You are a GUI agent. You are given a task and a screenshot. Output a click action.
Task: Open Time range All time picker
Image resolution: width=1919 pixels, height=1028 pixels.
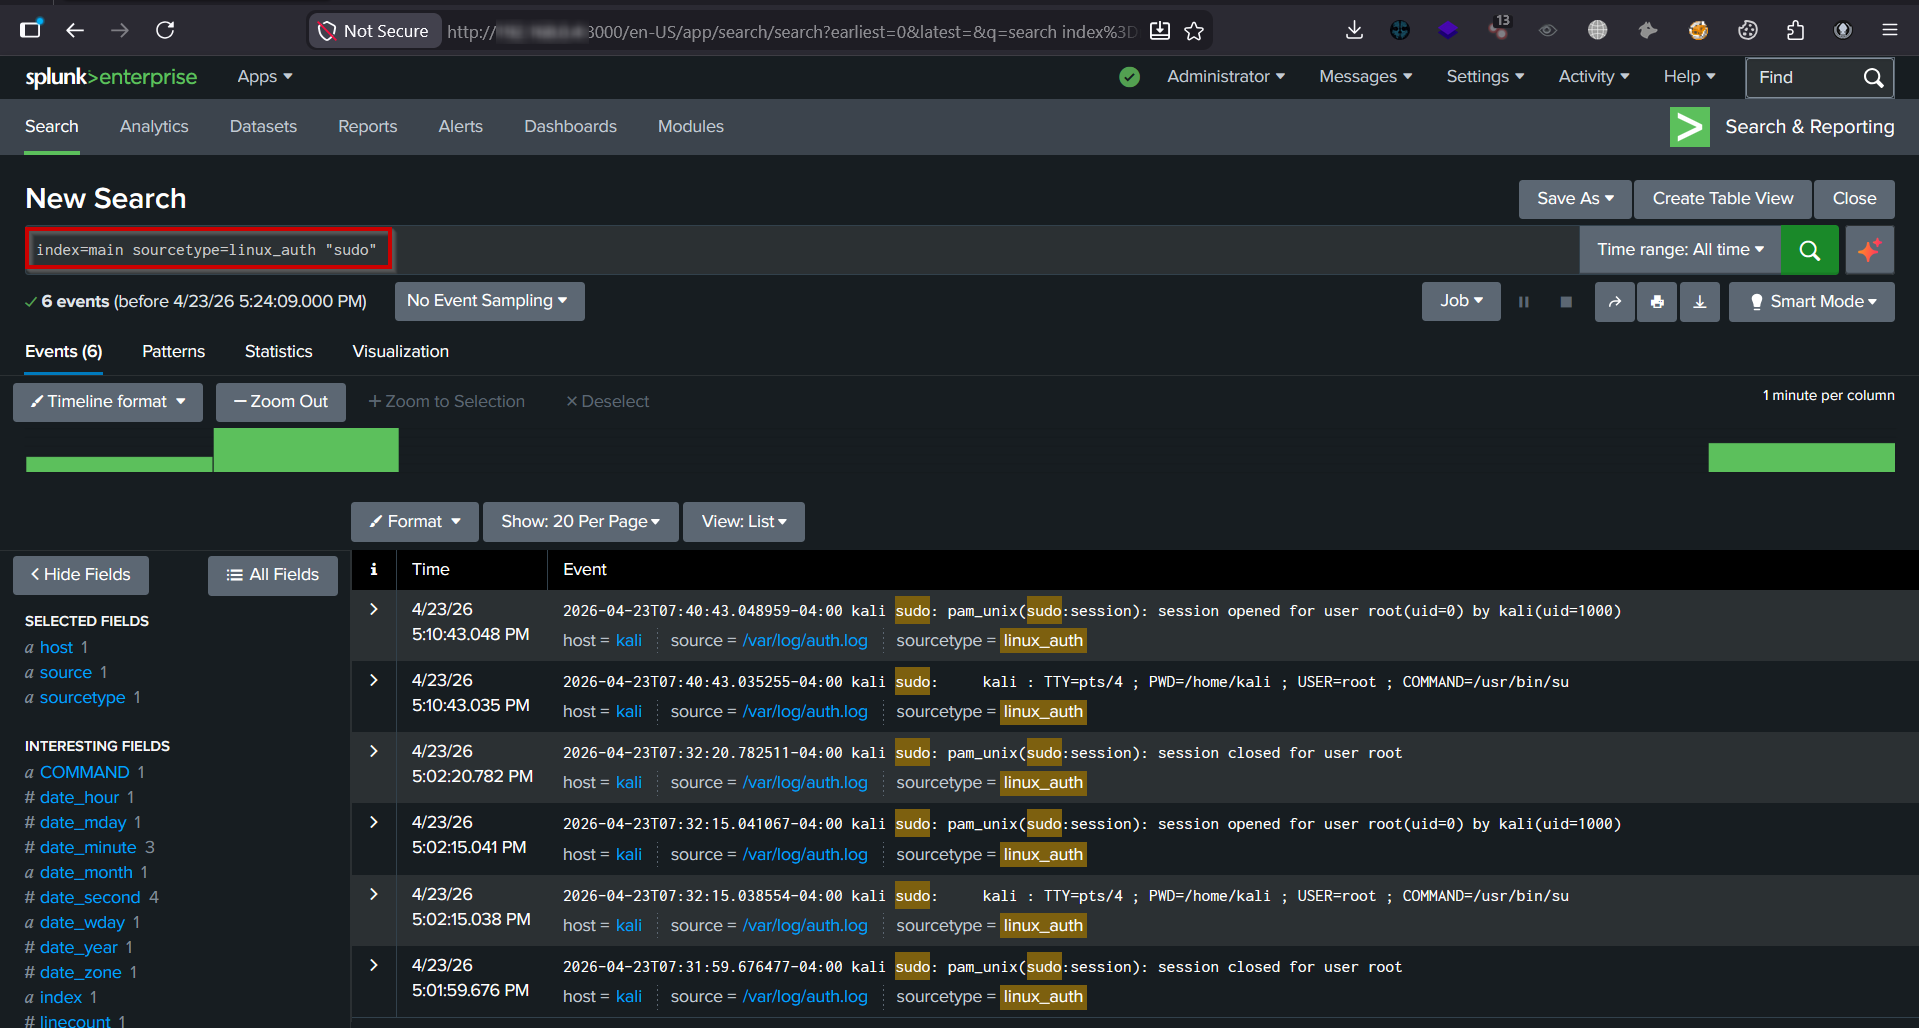tap(1679, 250)
